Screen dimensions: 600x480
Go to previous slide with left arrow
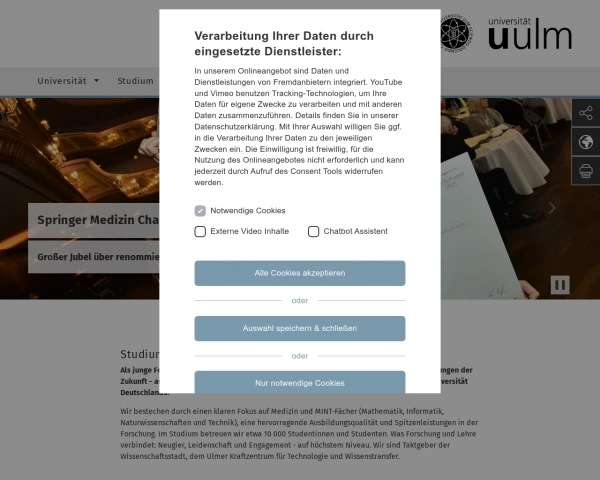point(48,208)
